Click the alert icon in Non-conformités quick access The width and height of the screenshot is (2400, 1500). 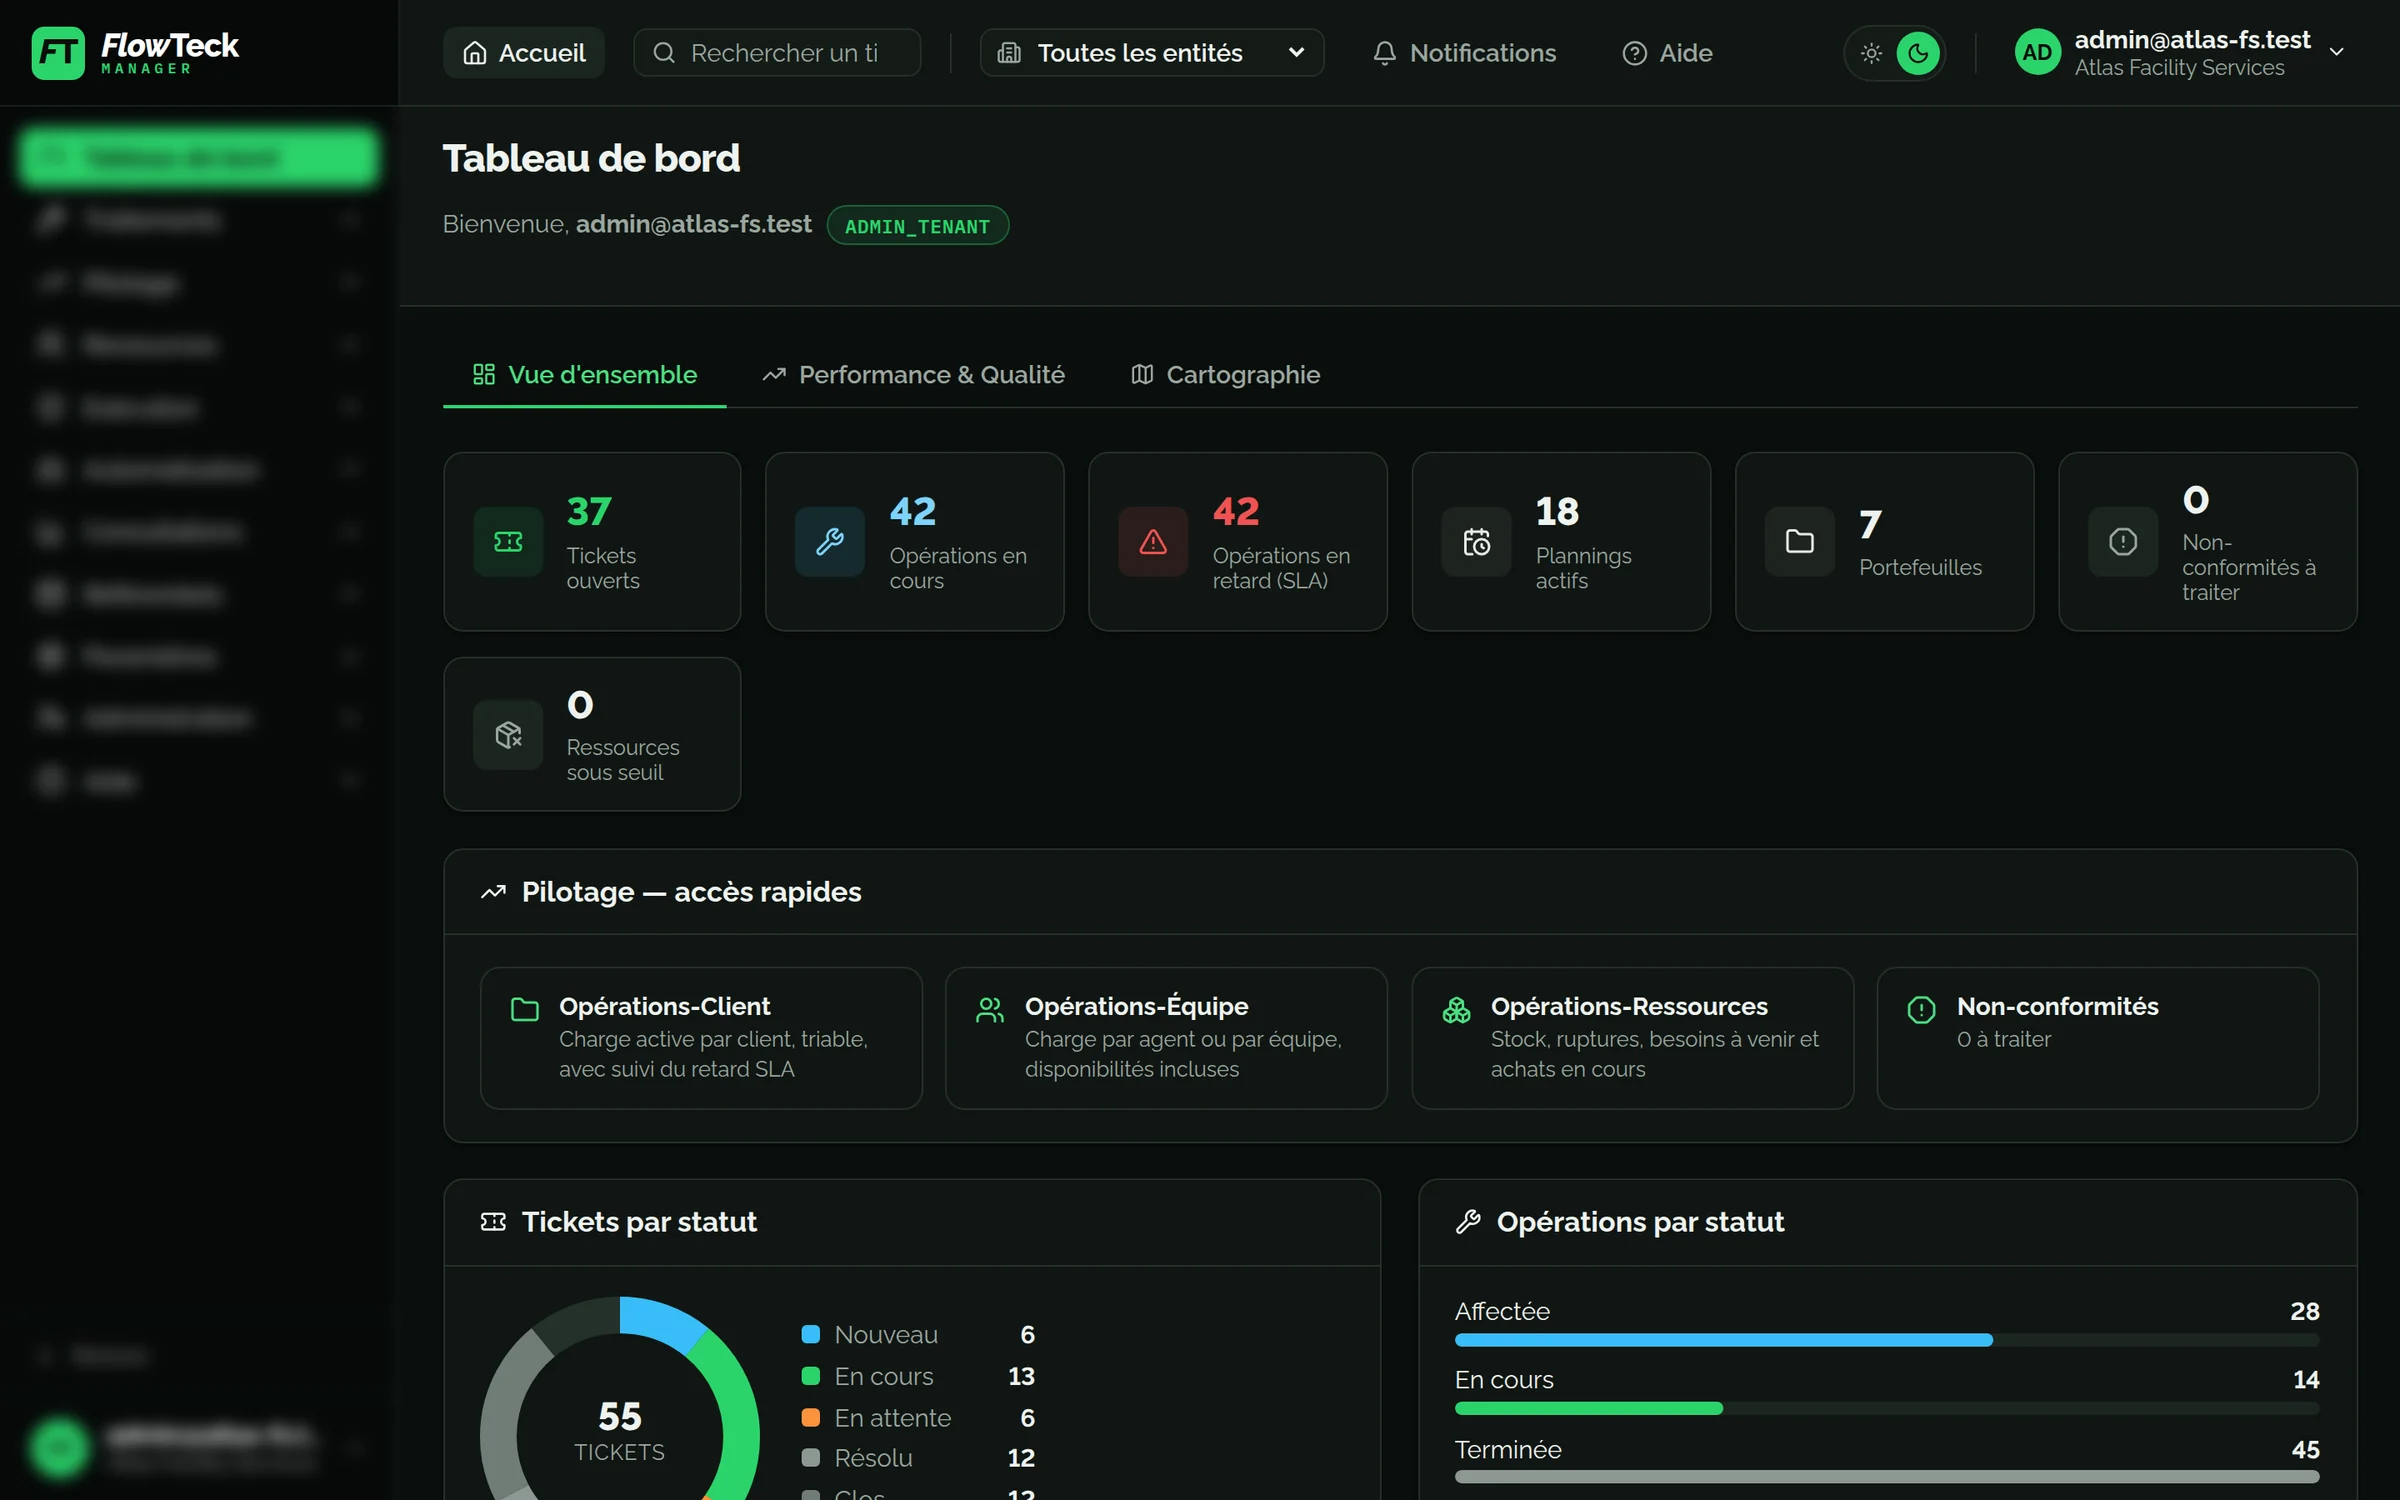(1921, 1009)
